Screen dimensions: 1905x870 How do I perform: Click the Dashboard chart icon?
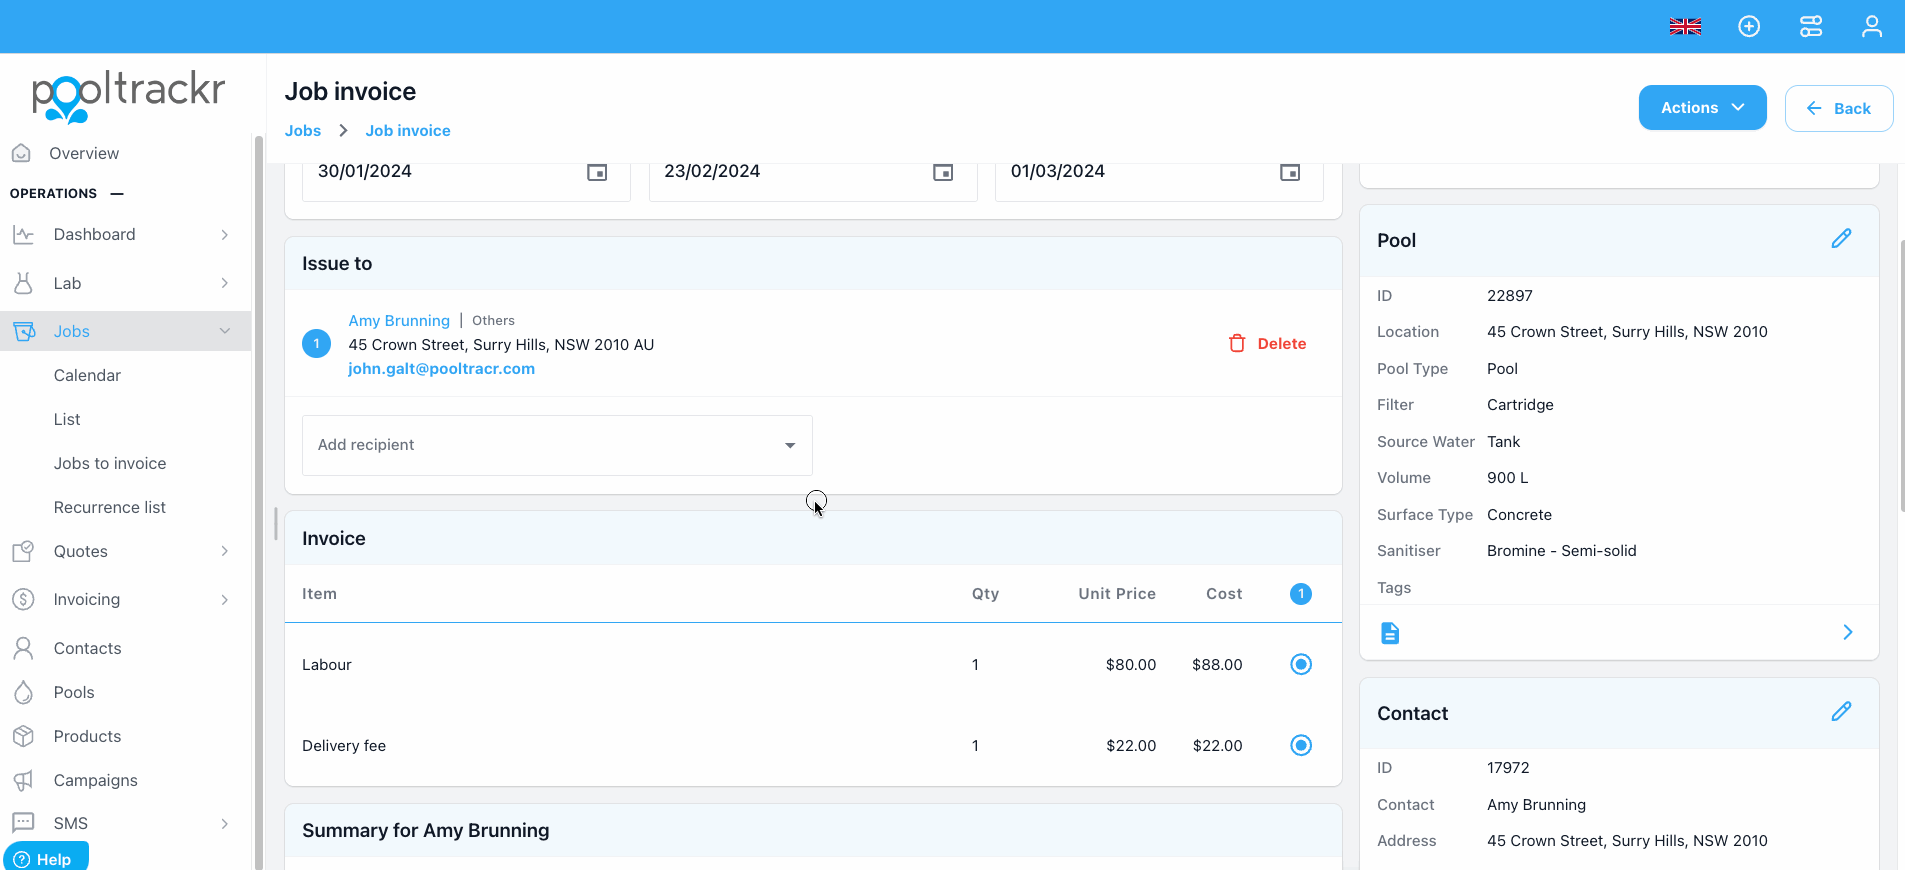24,235
